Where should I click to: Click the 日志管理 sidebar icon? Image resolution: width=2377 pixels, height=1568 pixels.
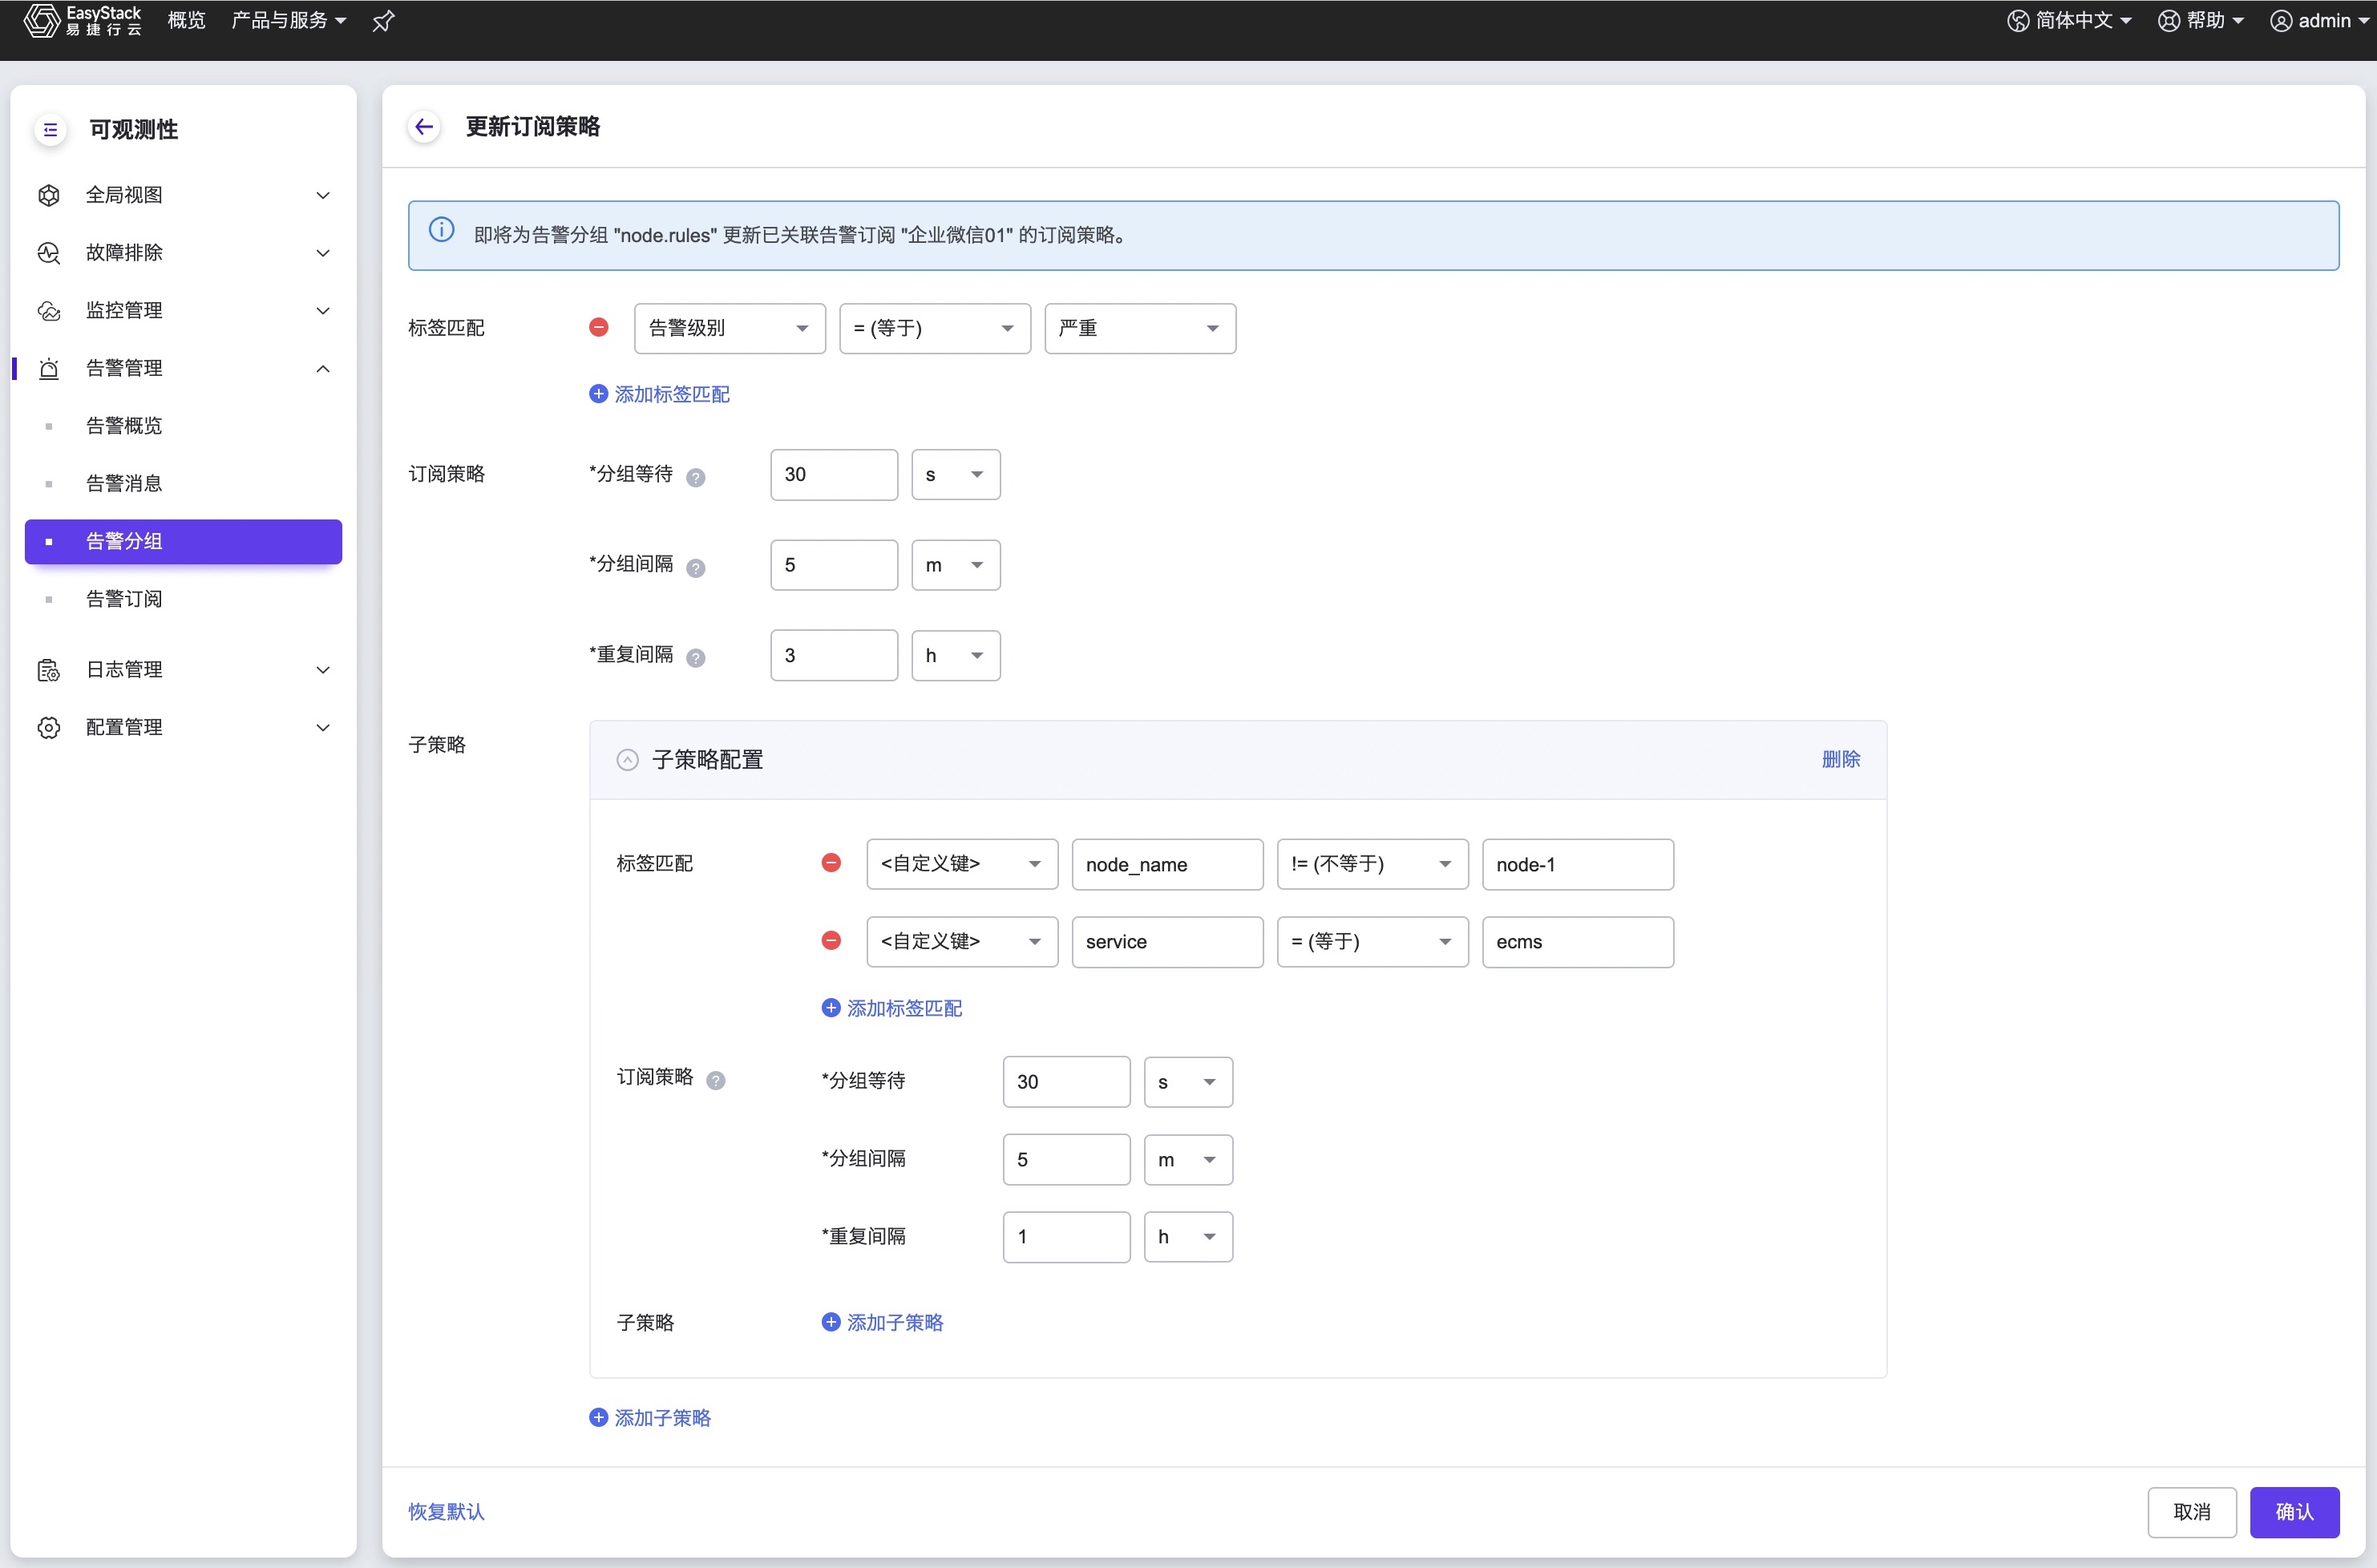(48, 670)
